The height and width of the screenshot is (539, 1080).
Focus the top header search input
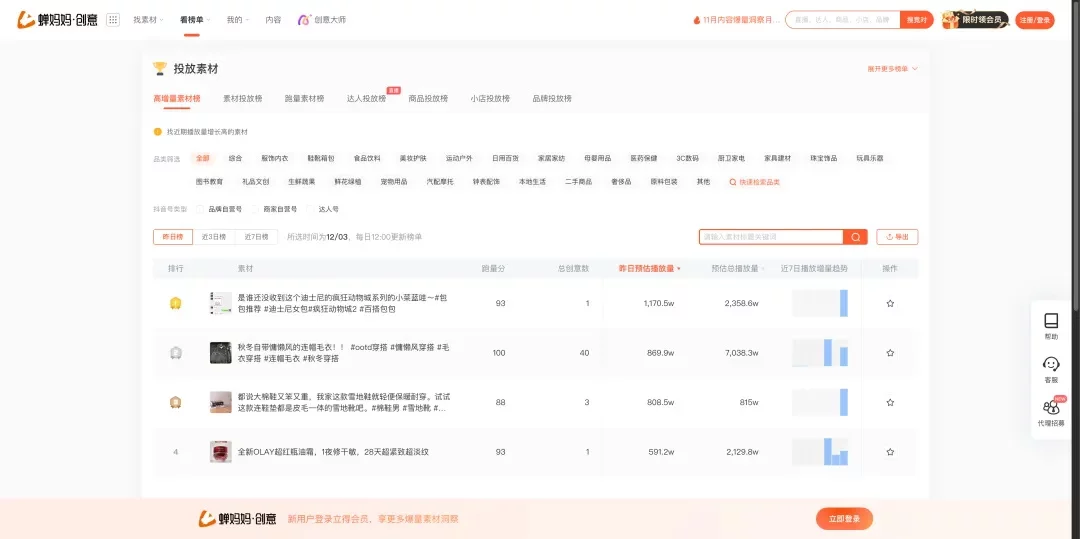(x=842, y=20)
